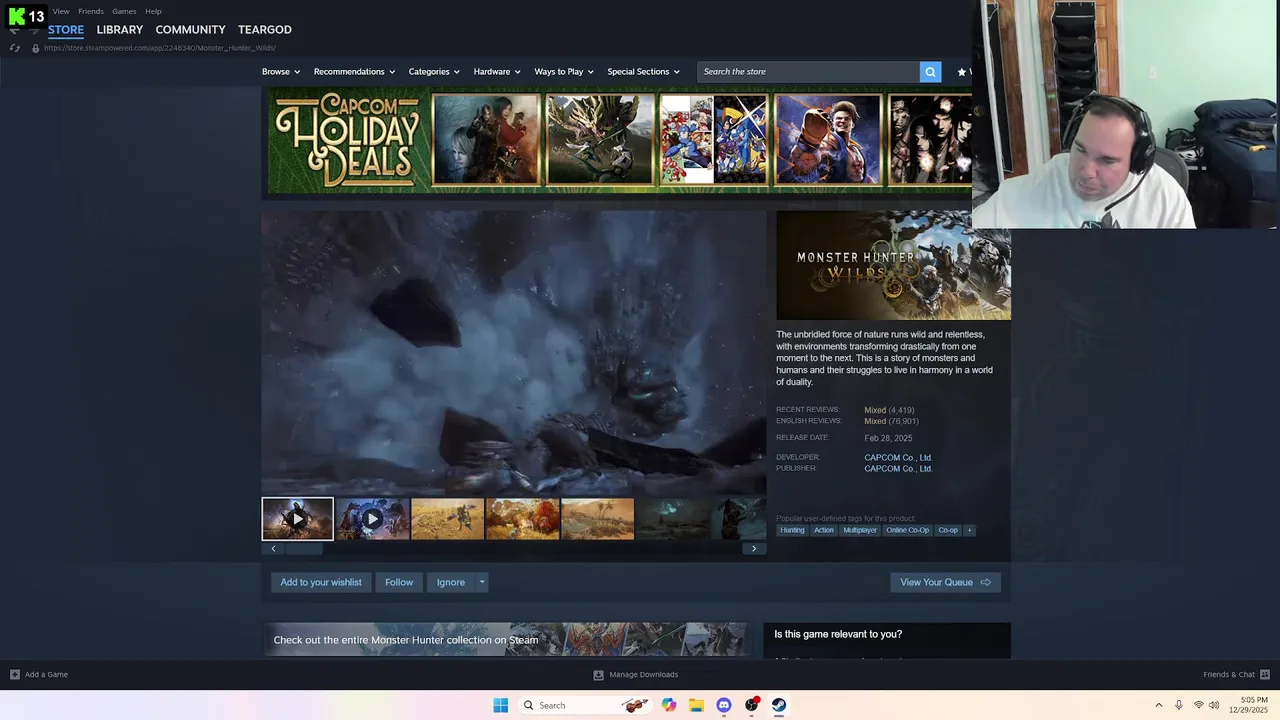Click the Hunting tag
This screenshot has width=1280, height=720.
(792, 530)
